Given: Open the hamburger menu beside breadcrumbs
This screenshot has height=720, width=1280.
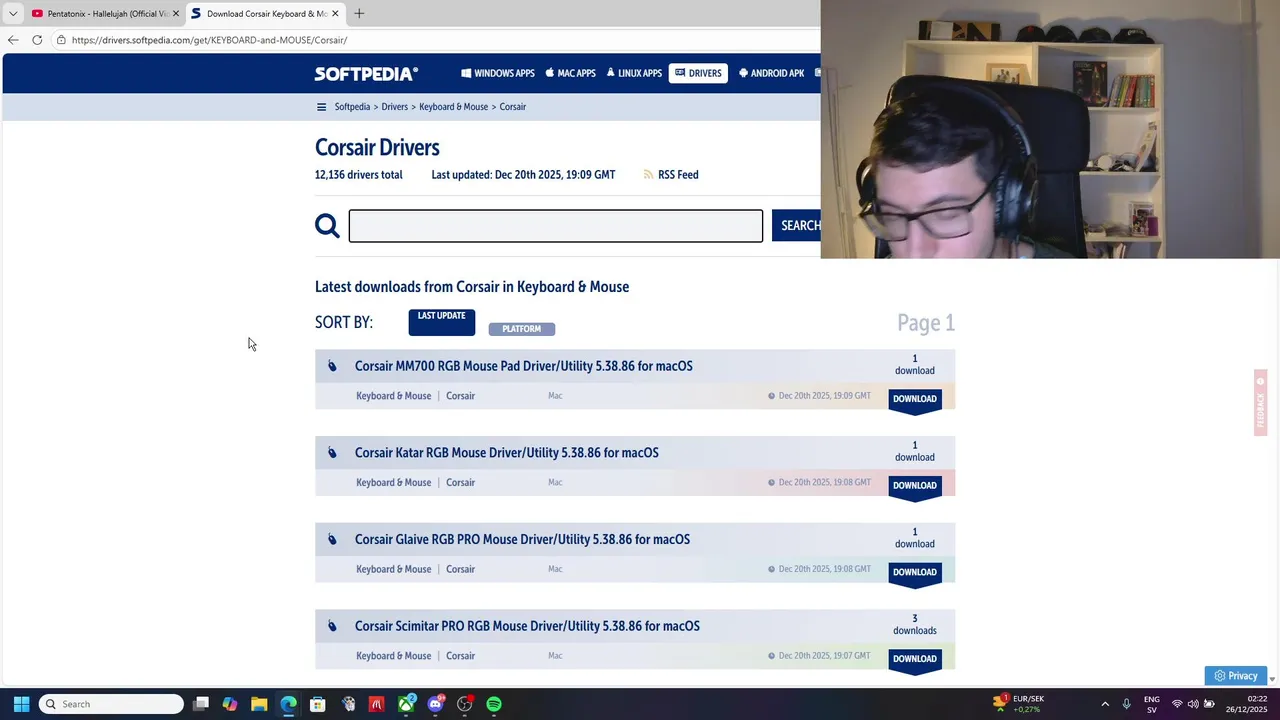Looking at the screenshot, I should click(321, 107).
